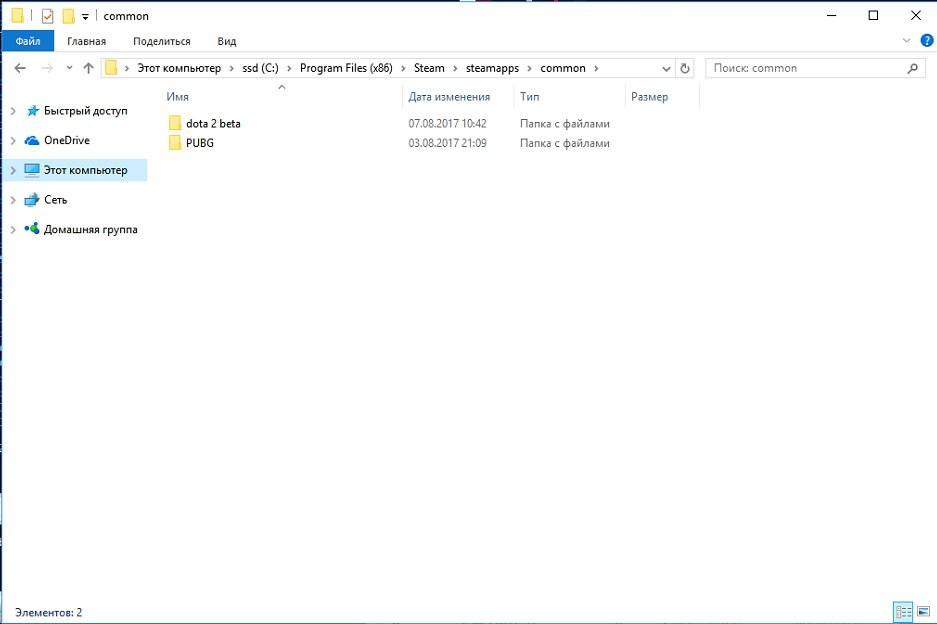The width and height of the screenshot is (937, 624).
Task: Click ssd (C:) in the address path
Action: 261,68
